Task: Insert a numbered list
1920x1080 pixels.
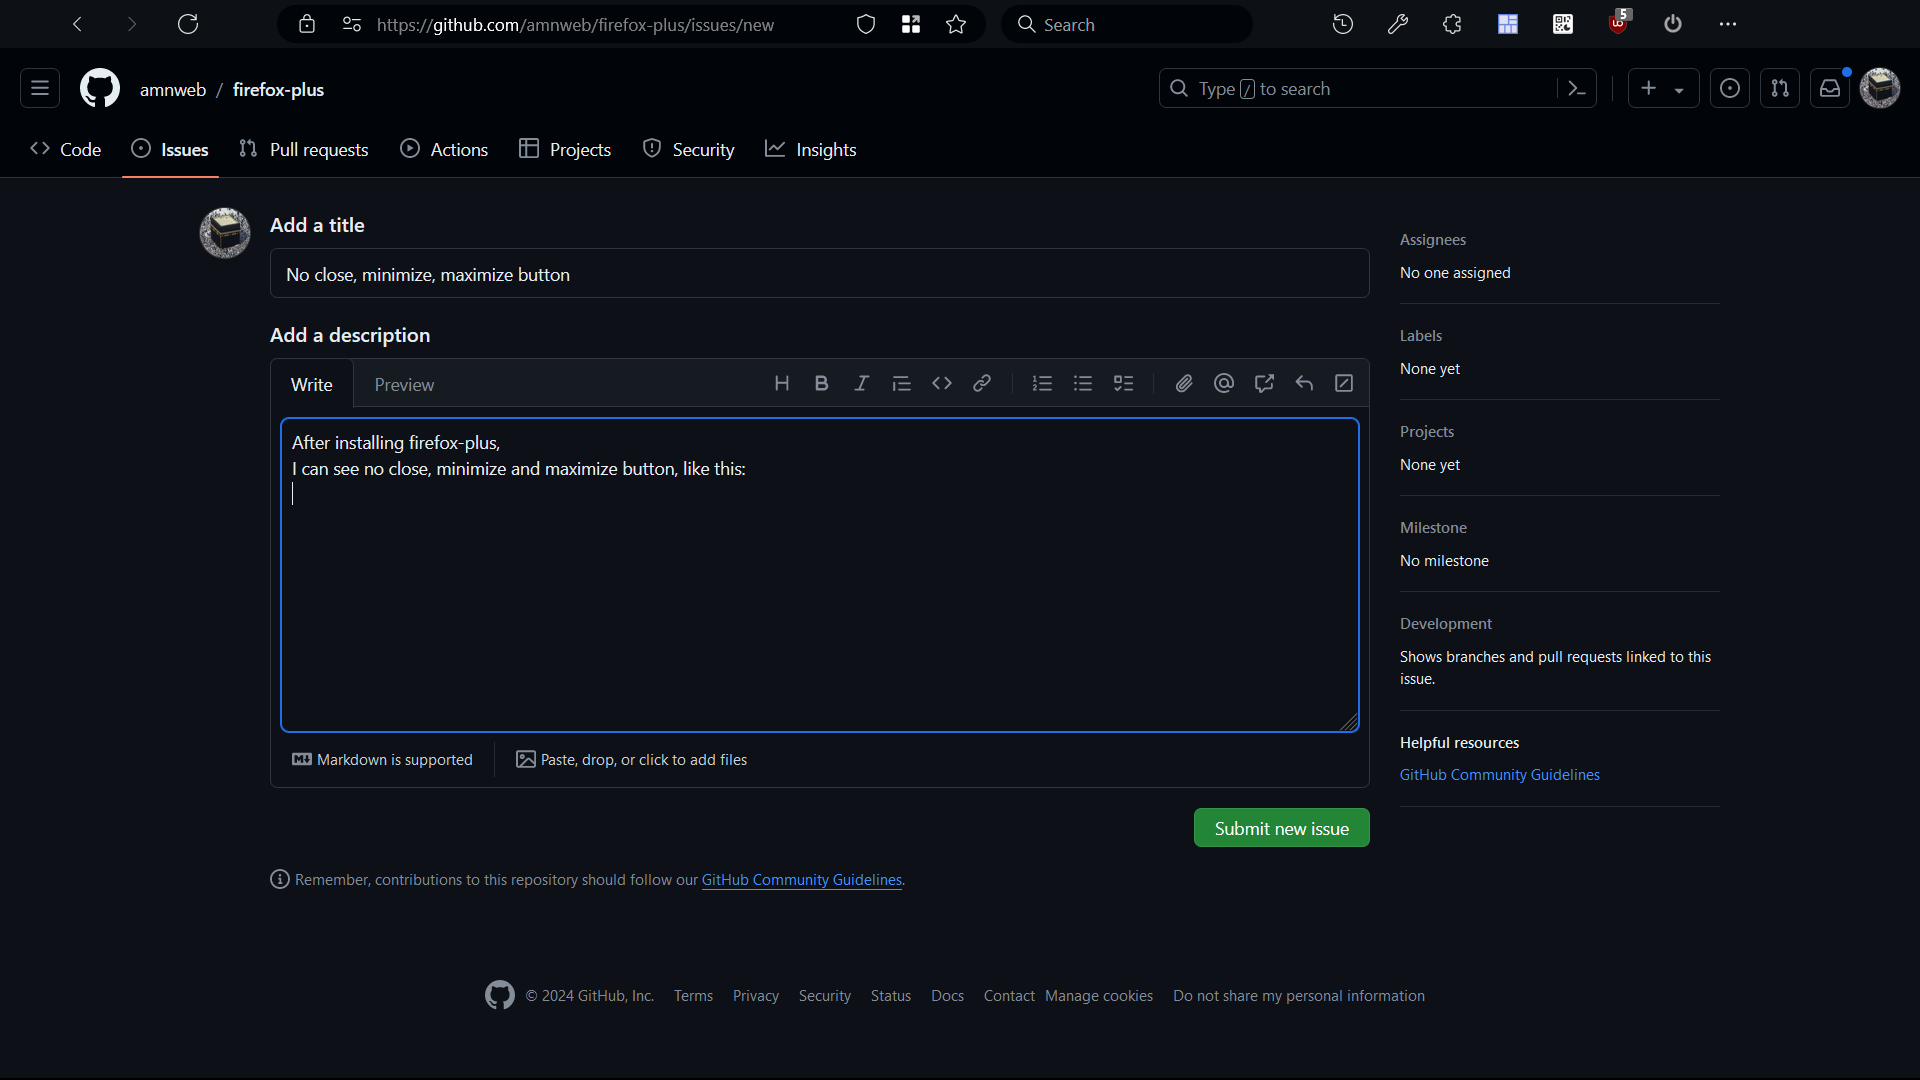Action: tap(1042, 383)
